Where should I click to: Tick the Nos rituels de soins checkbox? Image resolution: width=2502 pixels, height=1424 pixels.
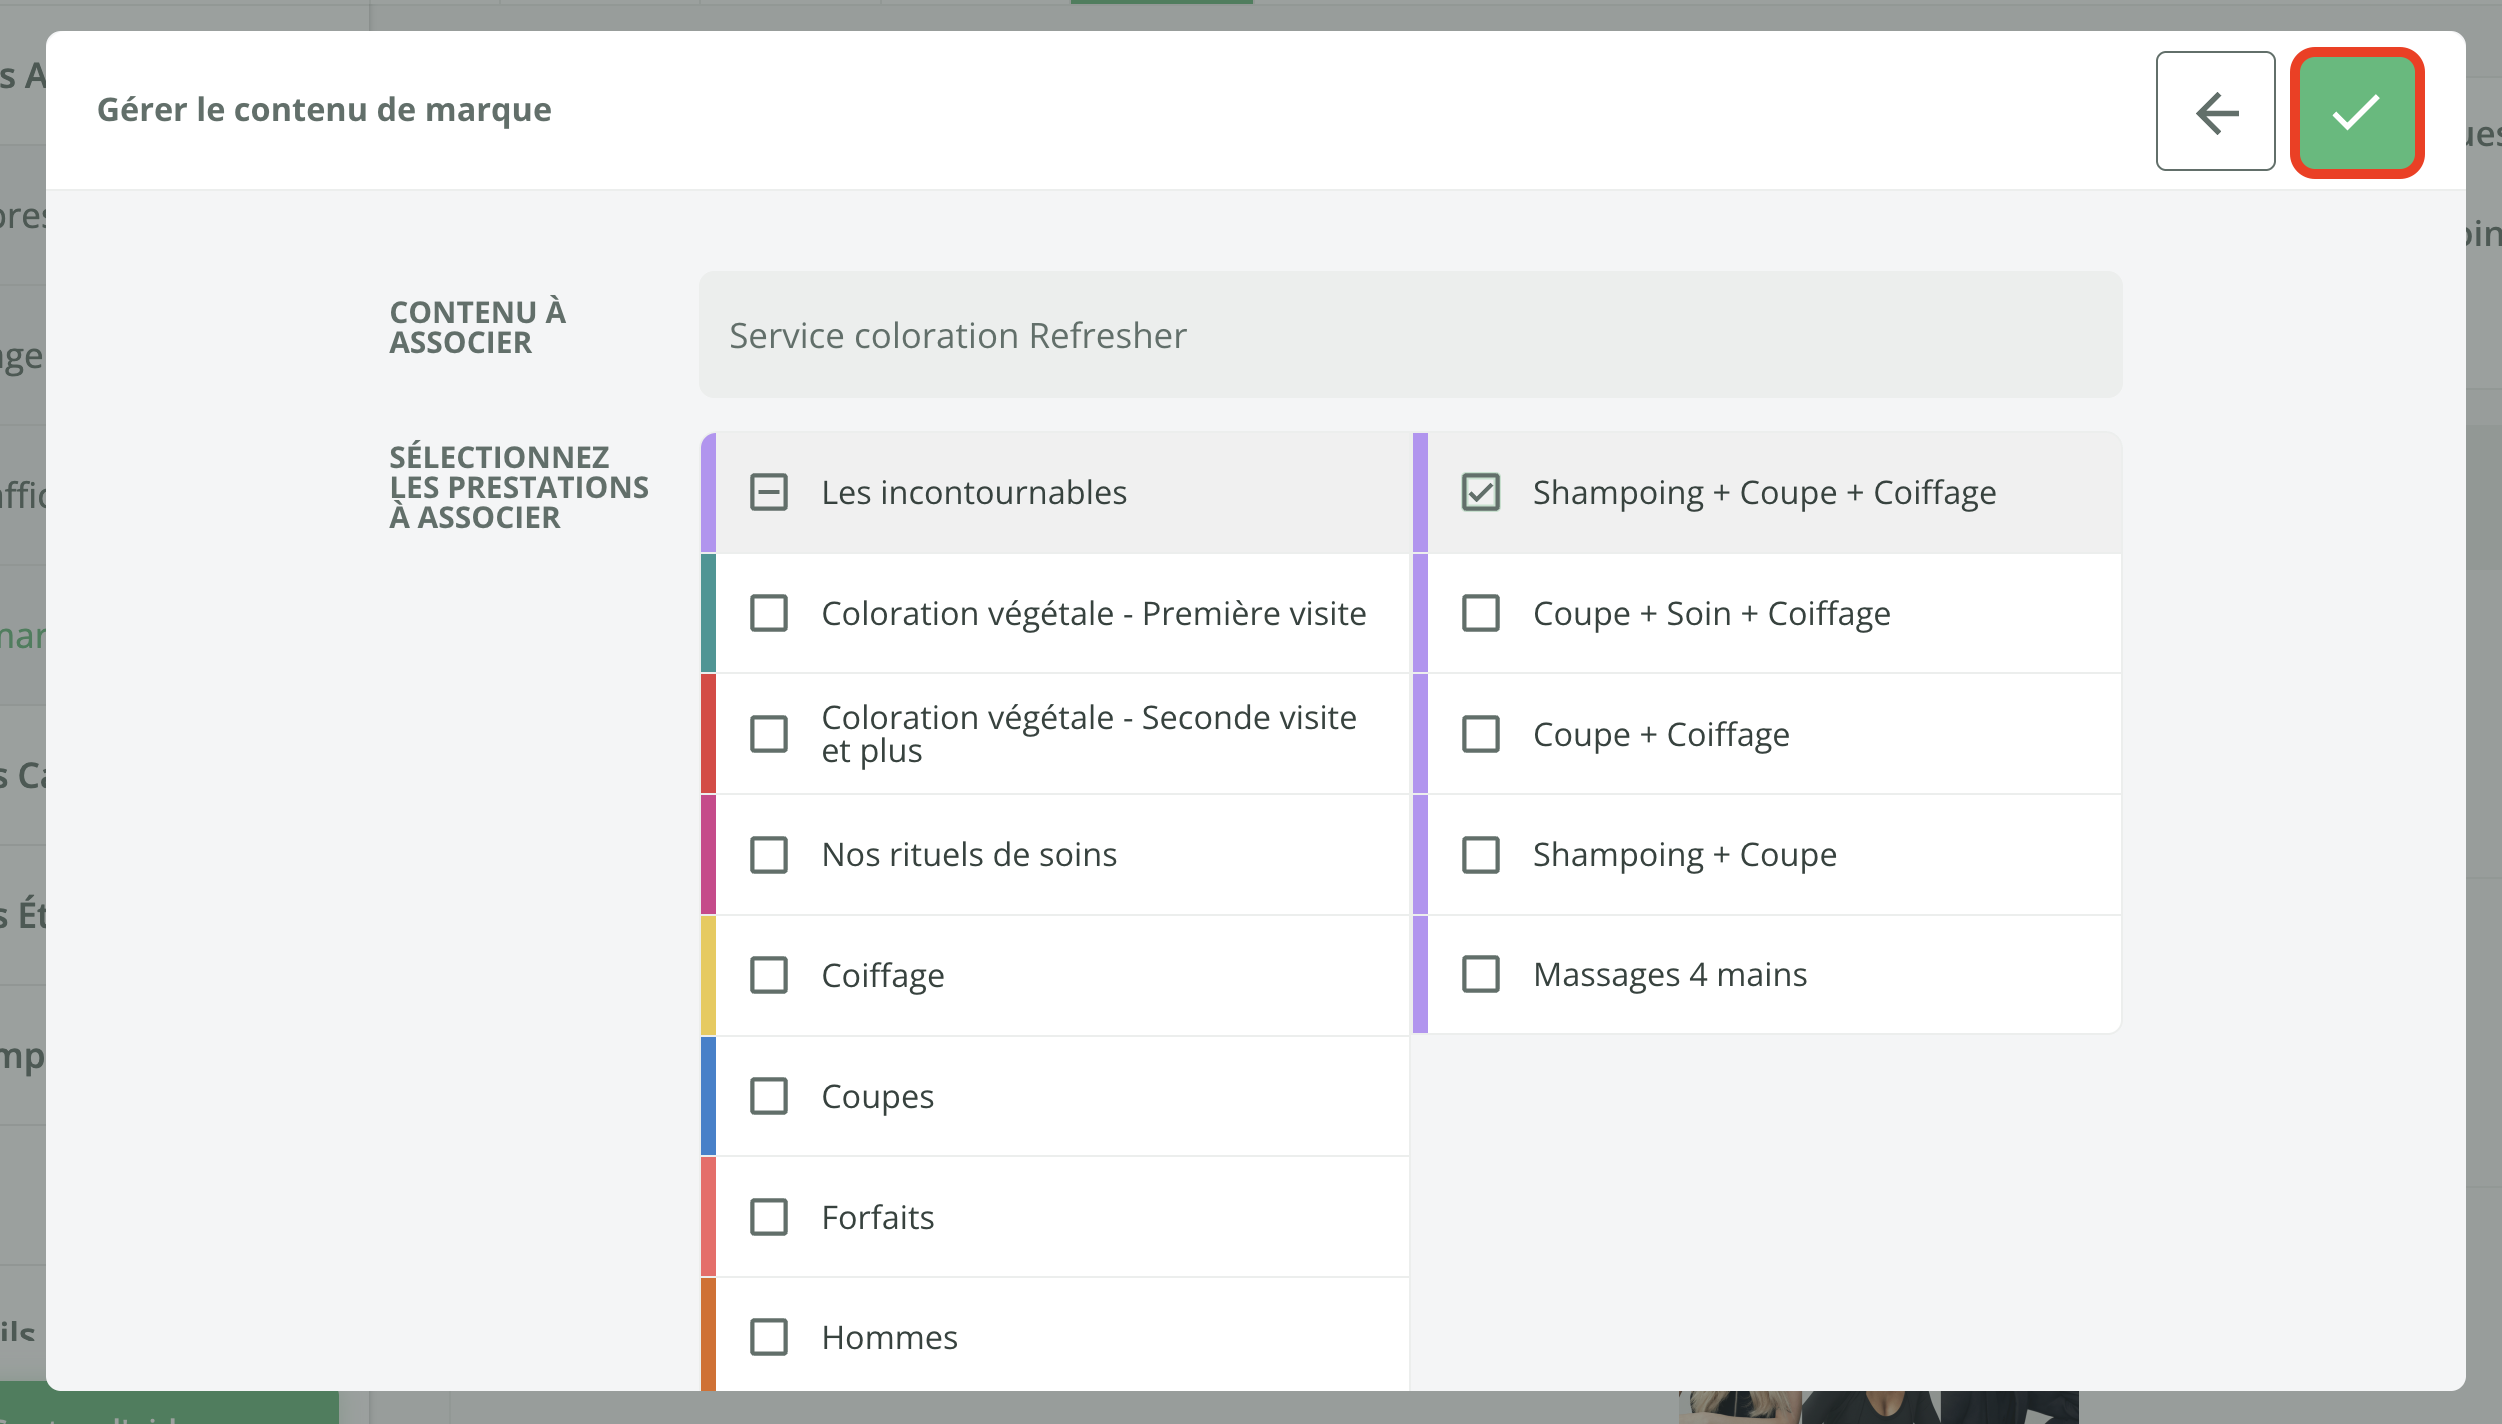(768, 855)
